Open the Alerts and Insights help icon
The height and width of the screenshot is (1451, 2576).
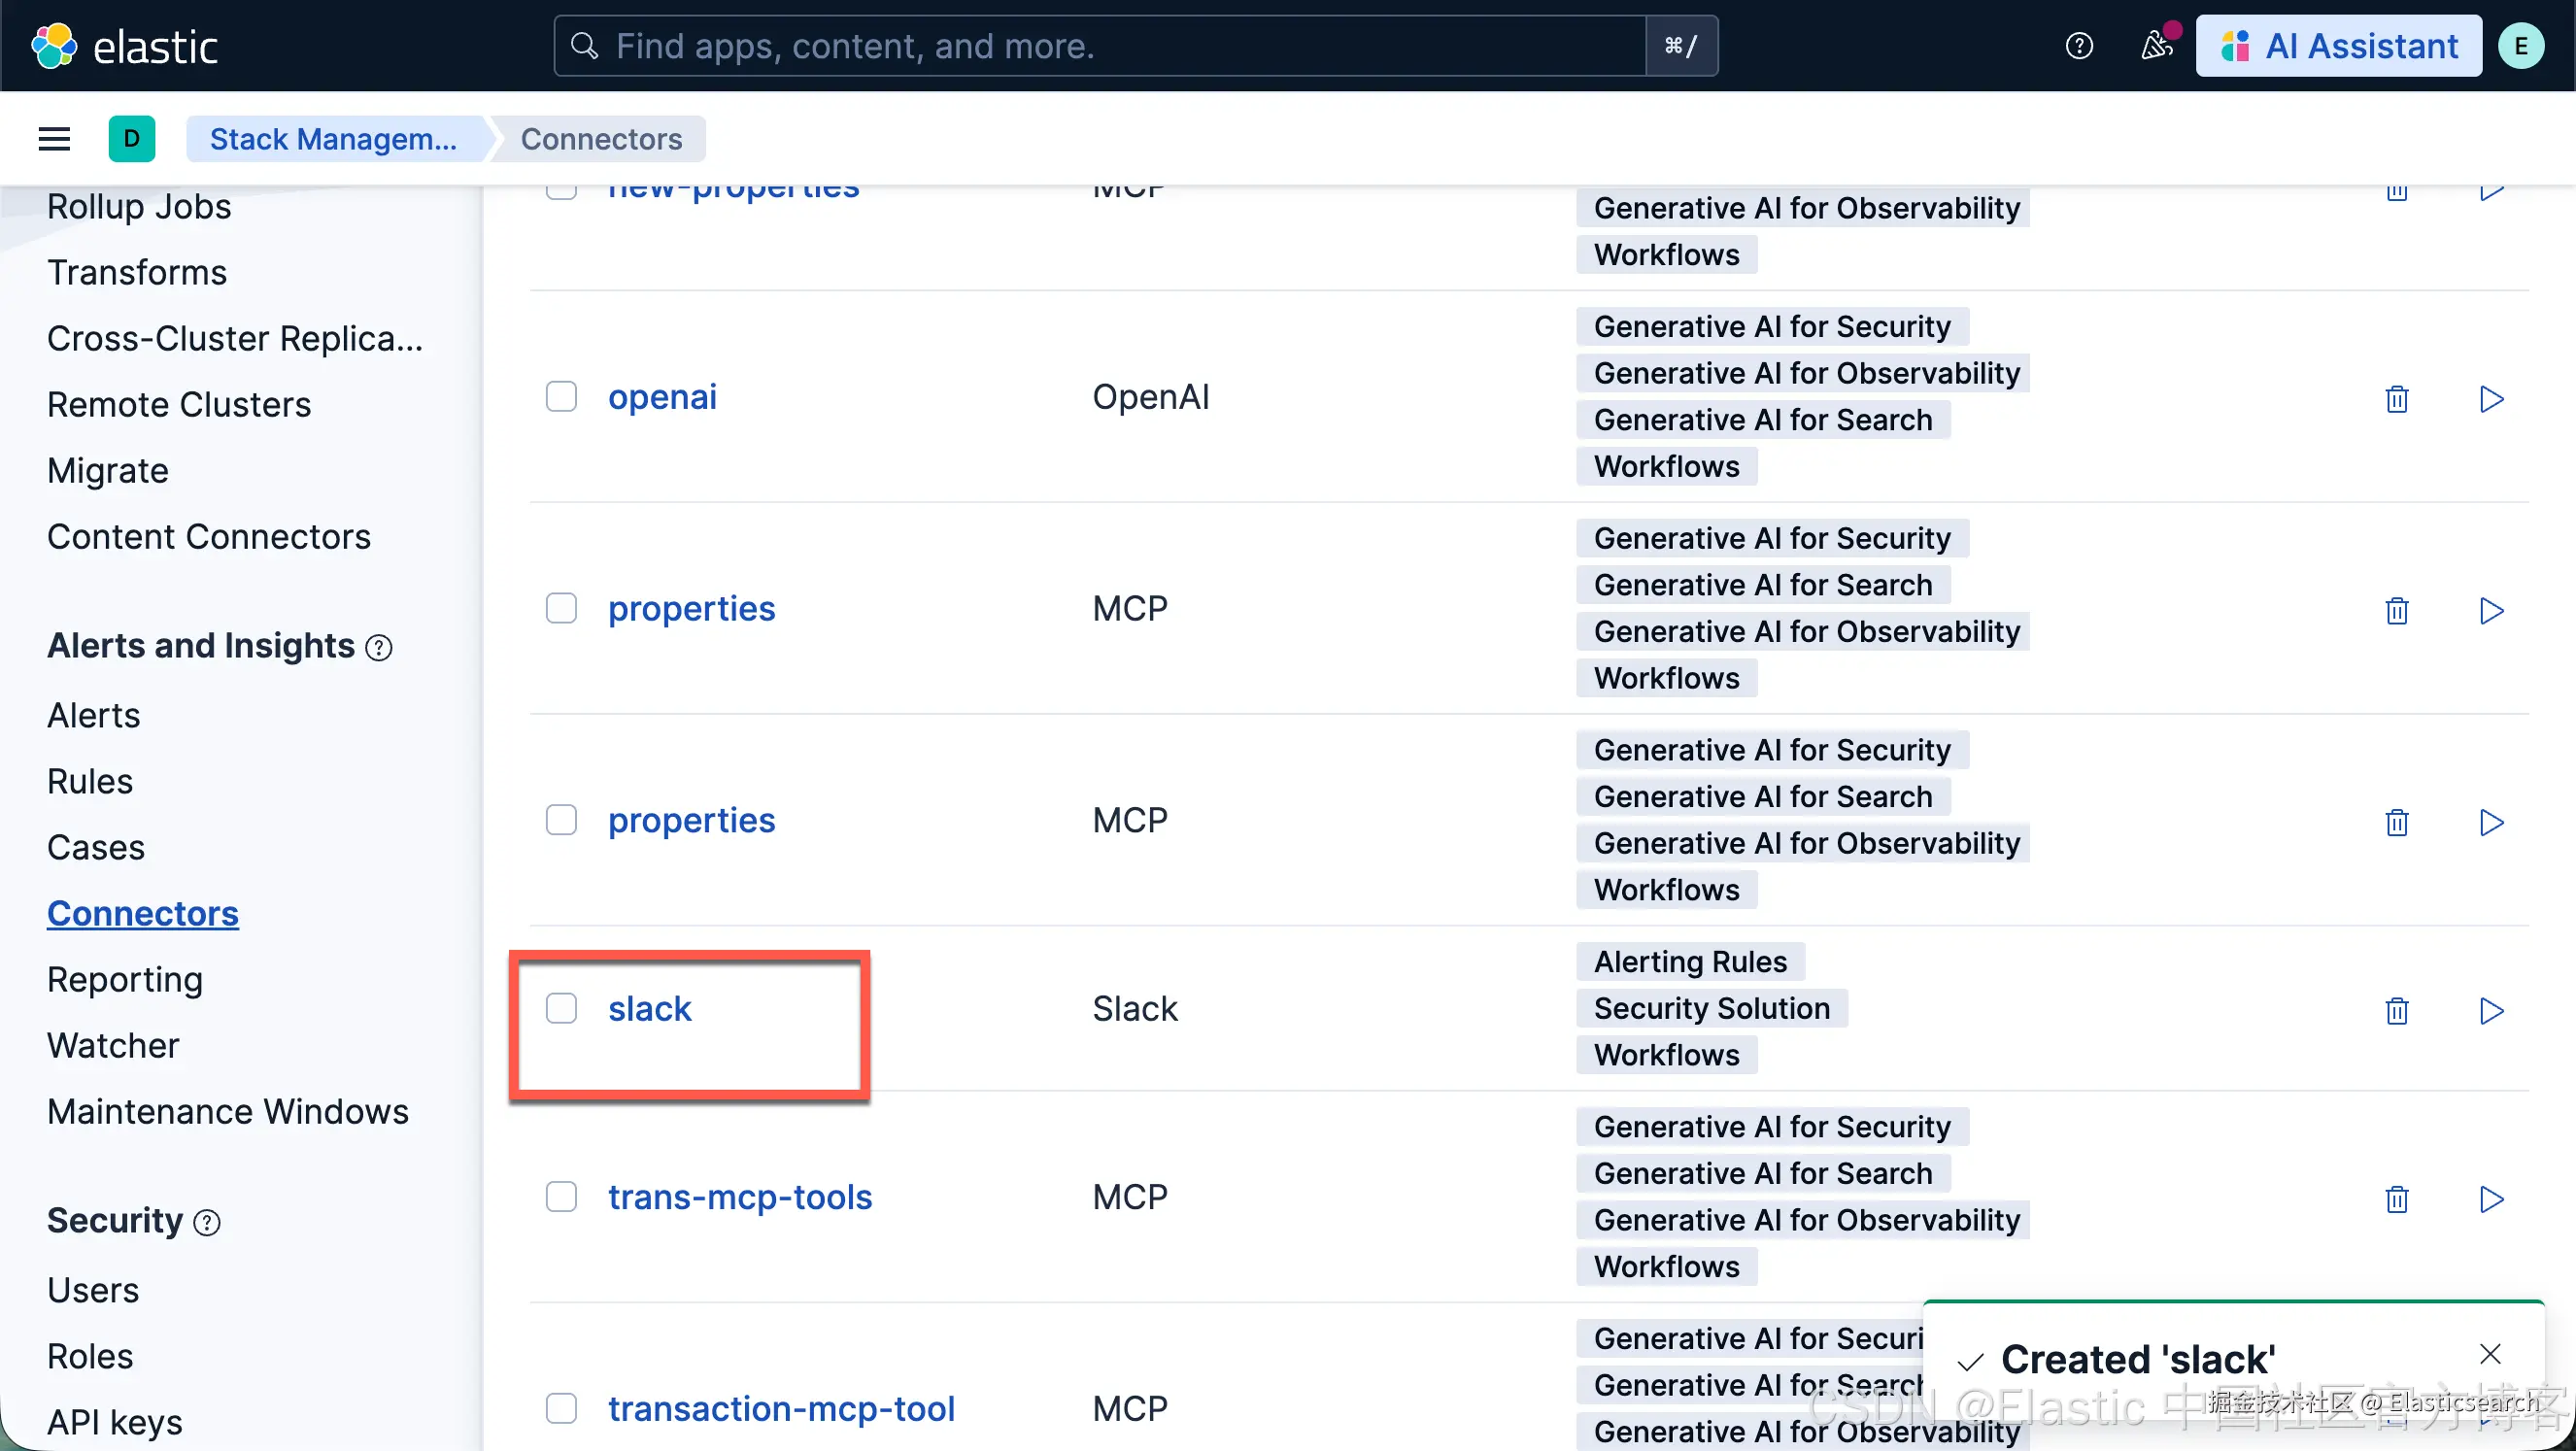379,648
